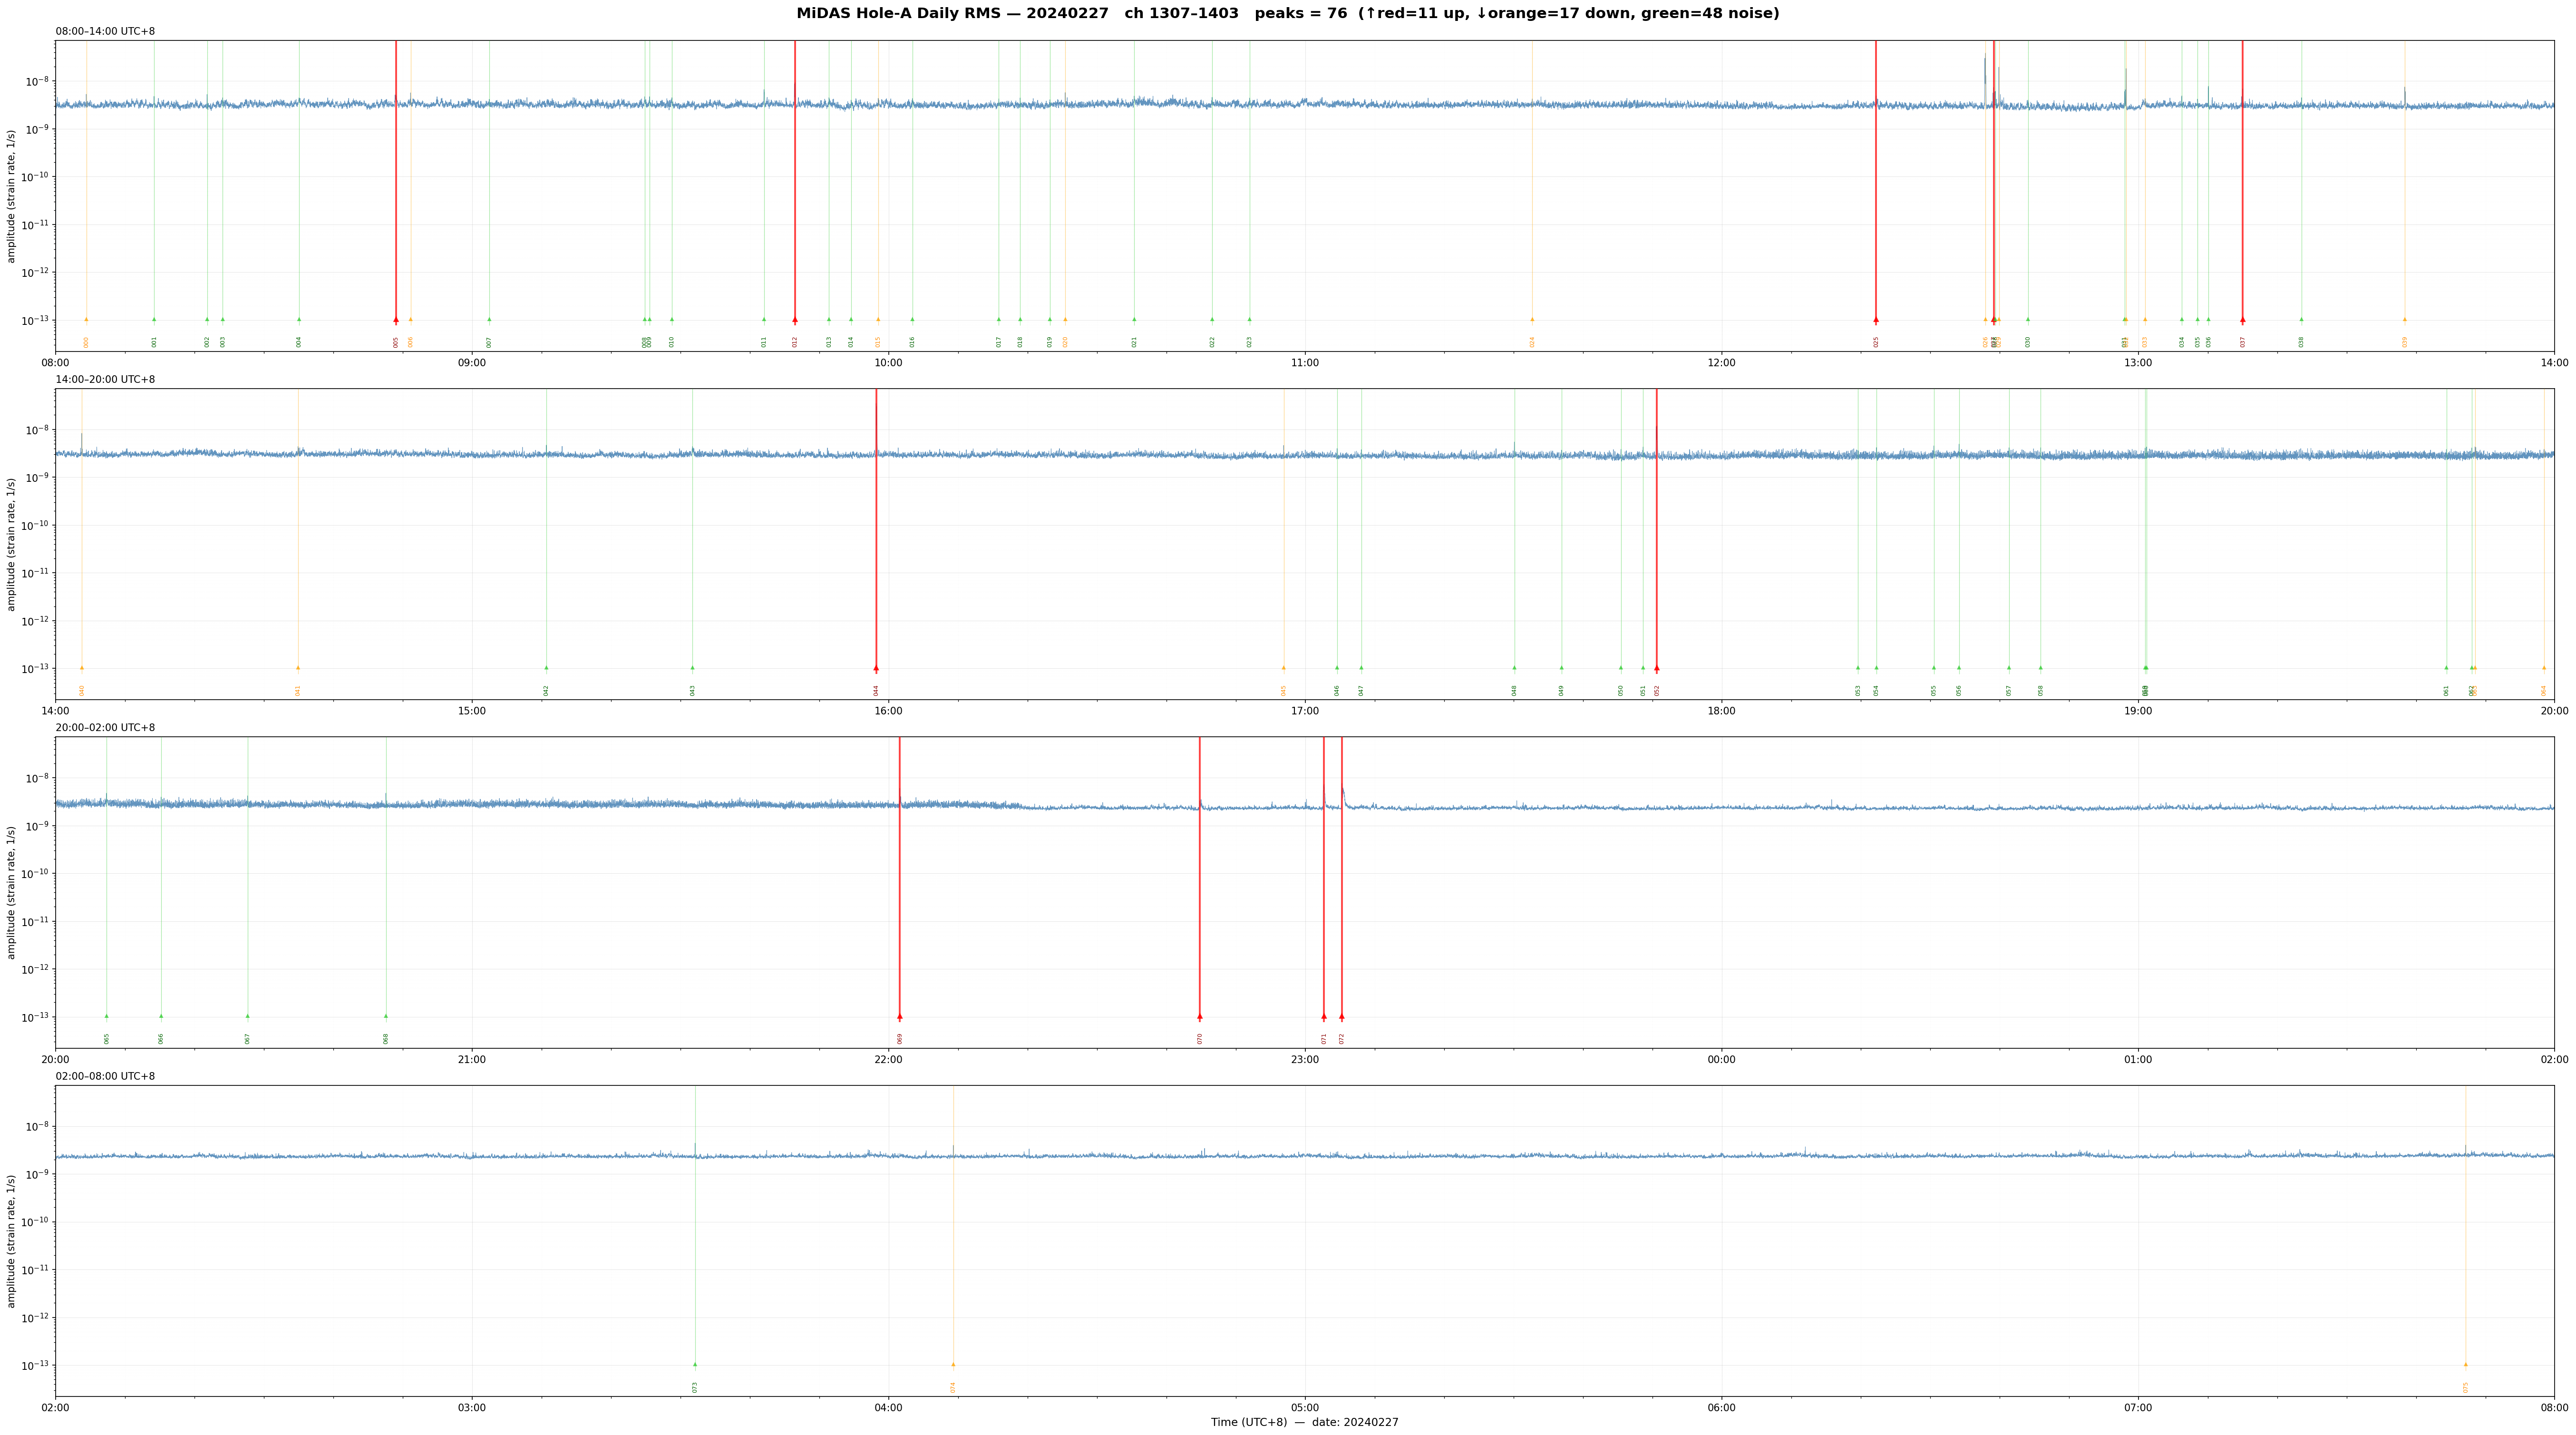Click the green triangle marker numbered 038
Viewport: 2576px width, 1435px height.
tap(2301, 320)
